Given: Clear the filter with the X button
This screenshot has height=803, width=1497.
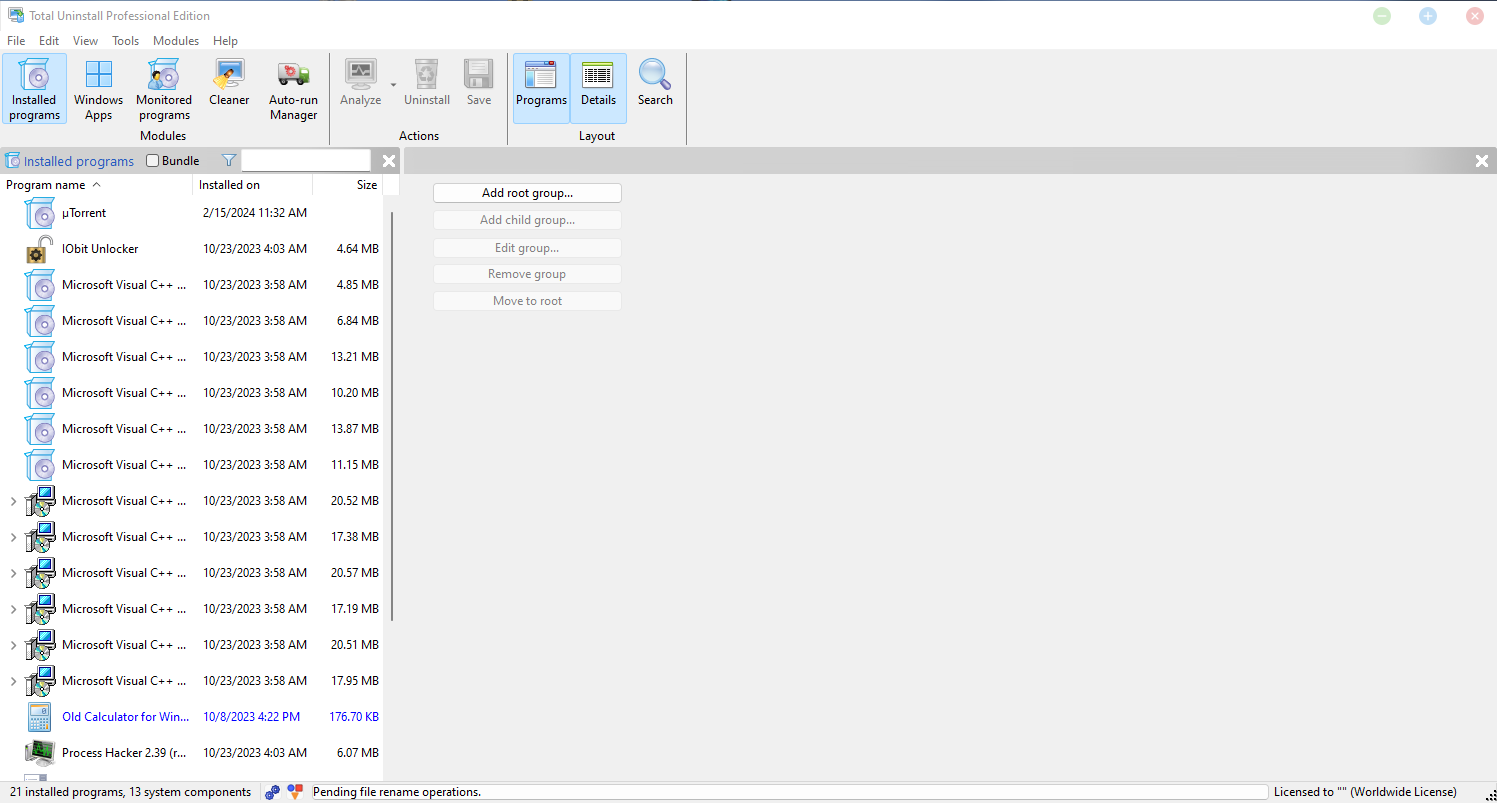Looking at the screenshot, I should tap(389, 161).
